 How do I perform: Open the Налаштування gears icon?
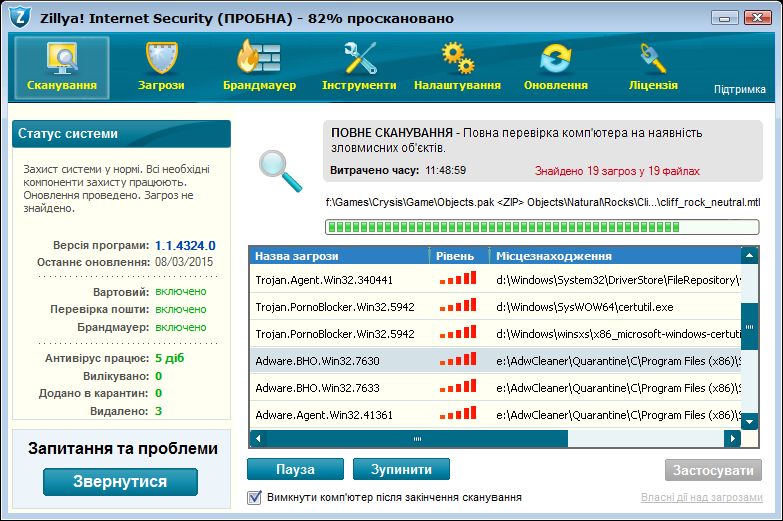pyautogui.click(x=457, y=59)
